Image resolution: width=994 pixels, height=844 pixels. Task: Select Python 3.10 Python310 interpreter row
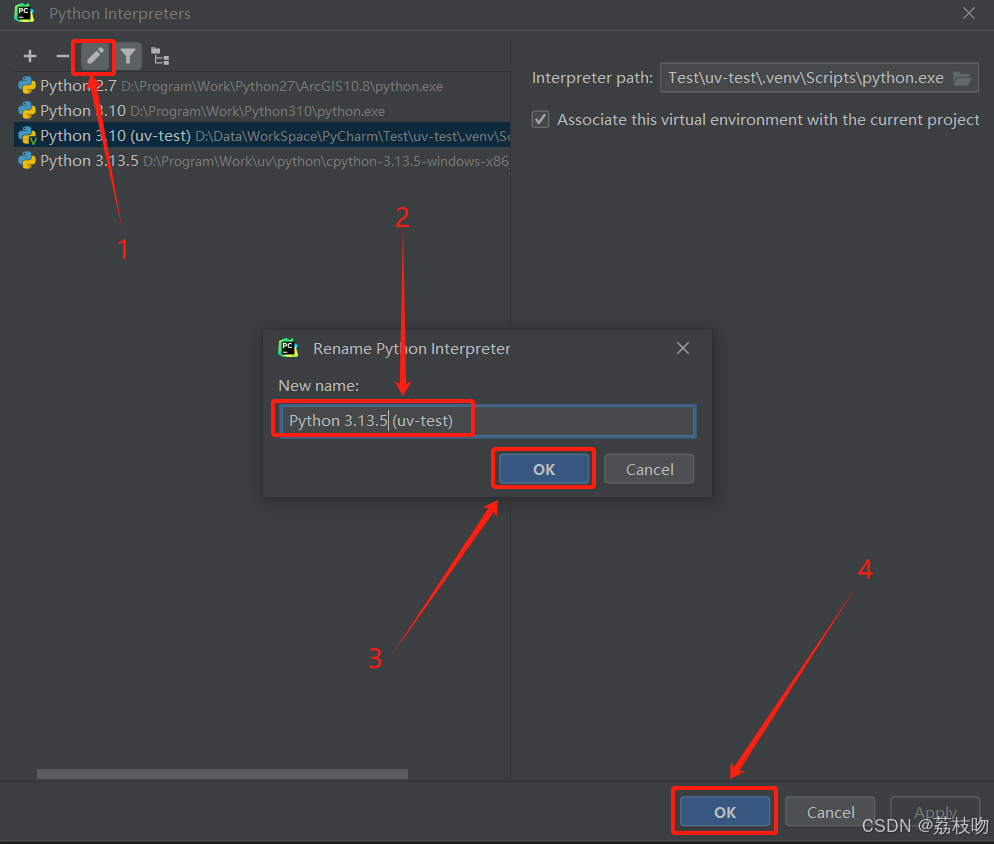pos(262,111)
